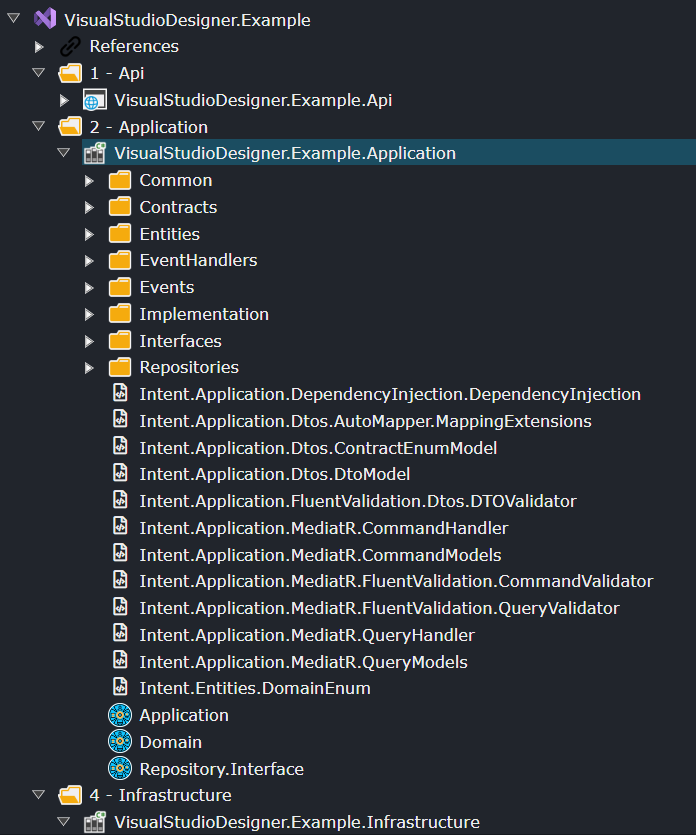The height and width of the screenshot is (835, 696).
Task: Click the EventHandlers folder icon
Action: pos(120,260)
